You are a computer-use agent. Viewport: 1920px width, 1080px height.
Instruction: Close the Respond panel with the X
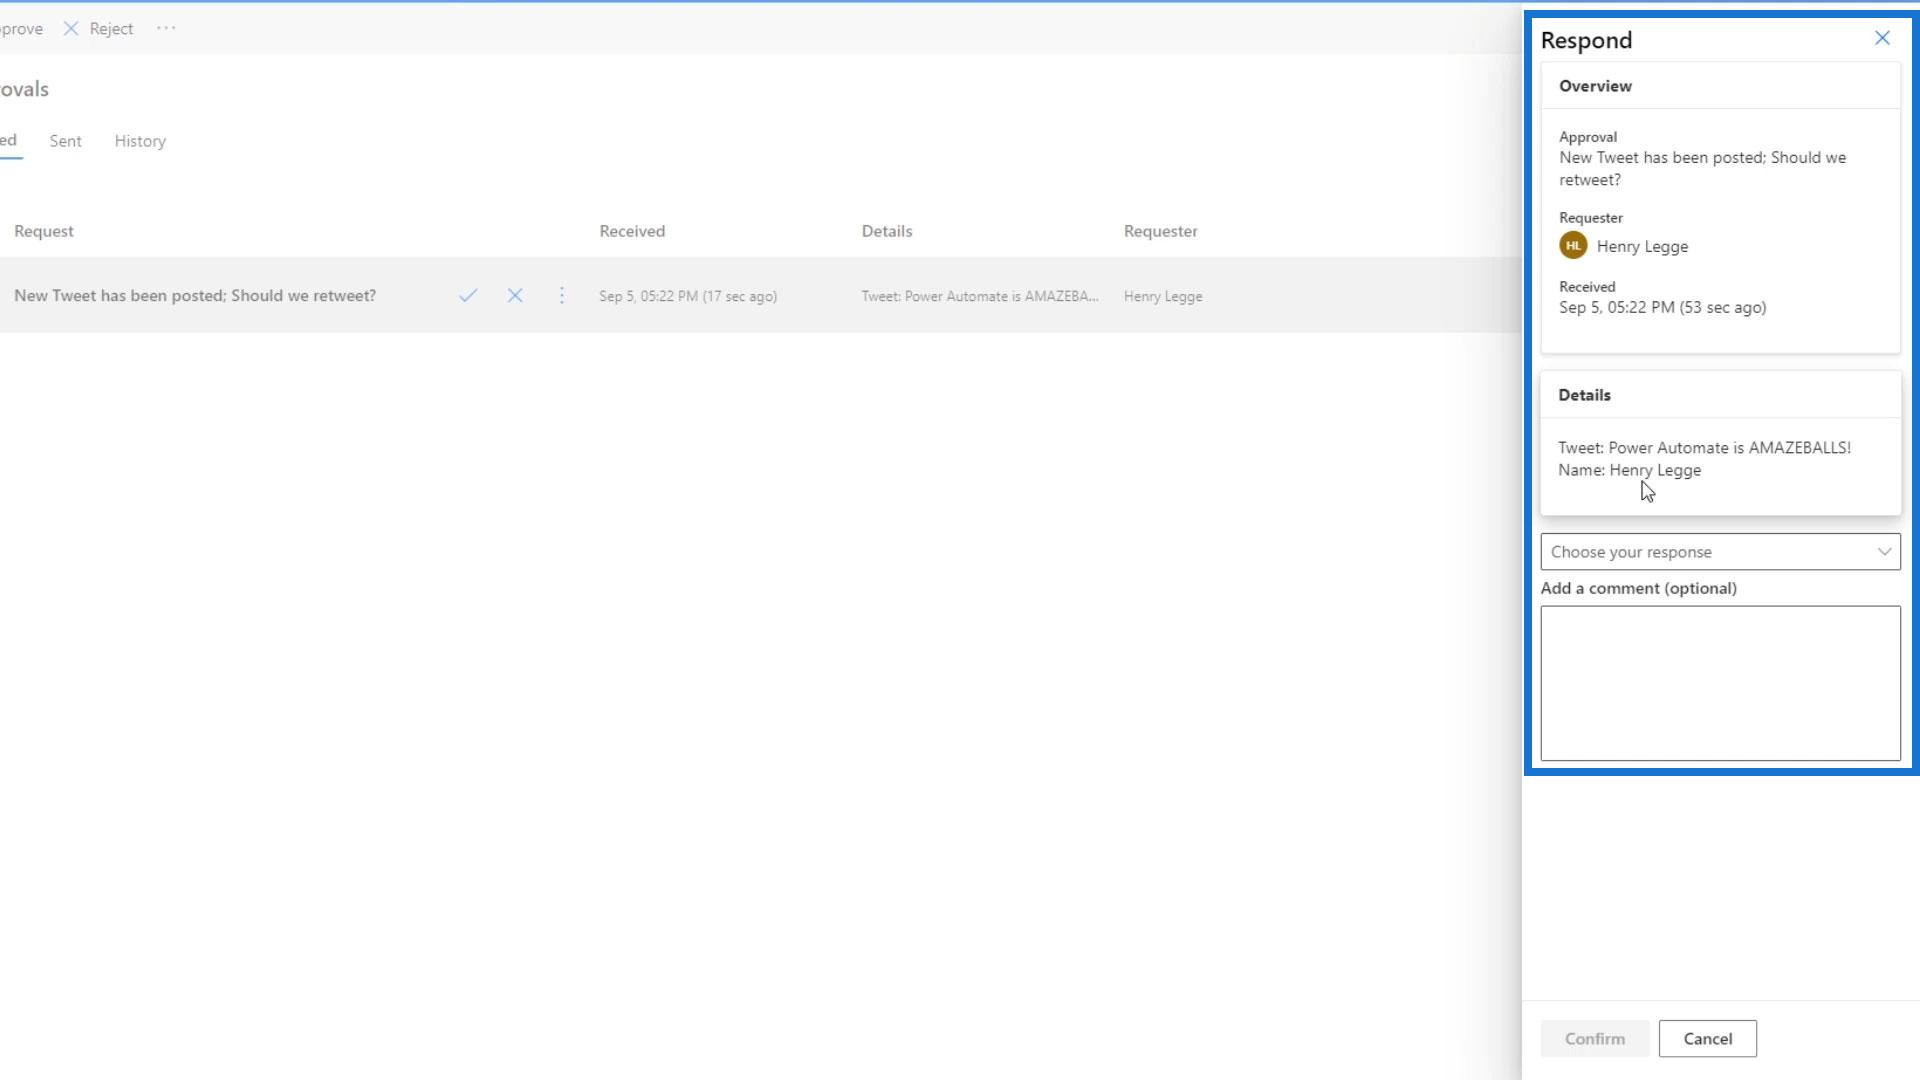1882,38
